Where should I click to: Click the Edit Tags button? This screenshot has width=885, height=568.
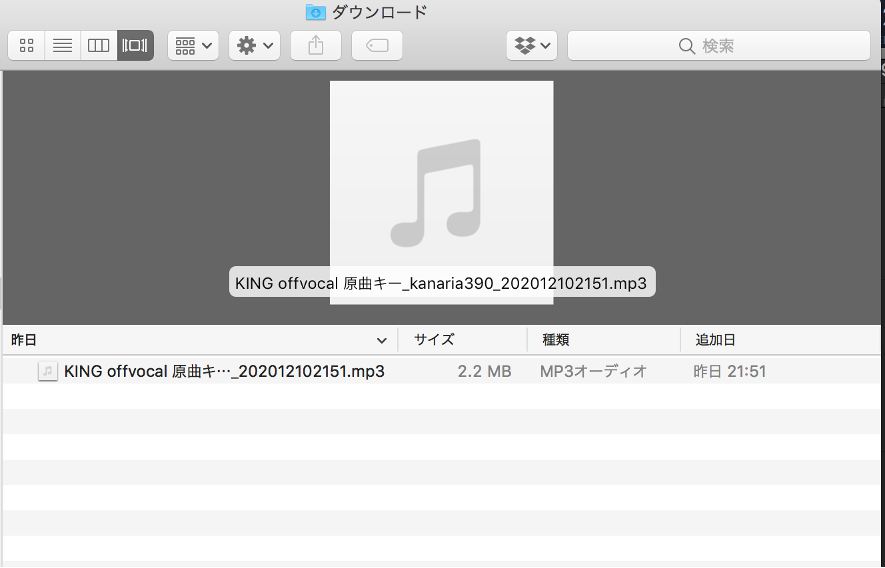pos(377,45)
